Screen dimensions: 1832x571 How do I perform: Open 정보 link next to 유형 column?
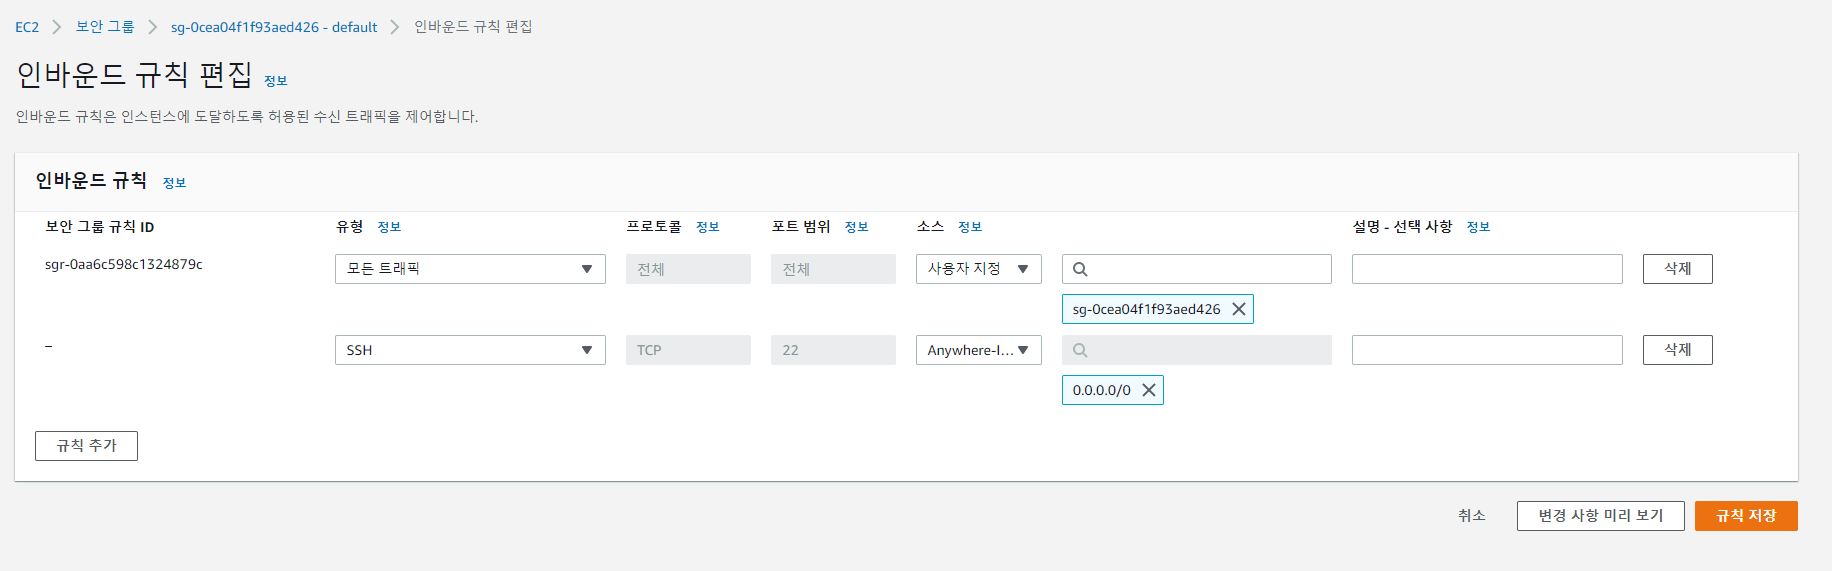click(389, 227)
